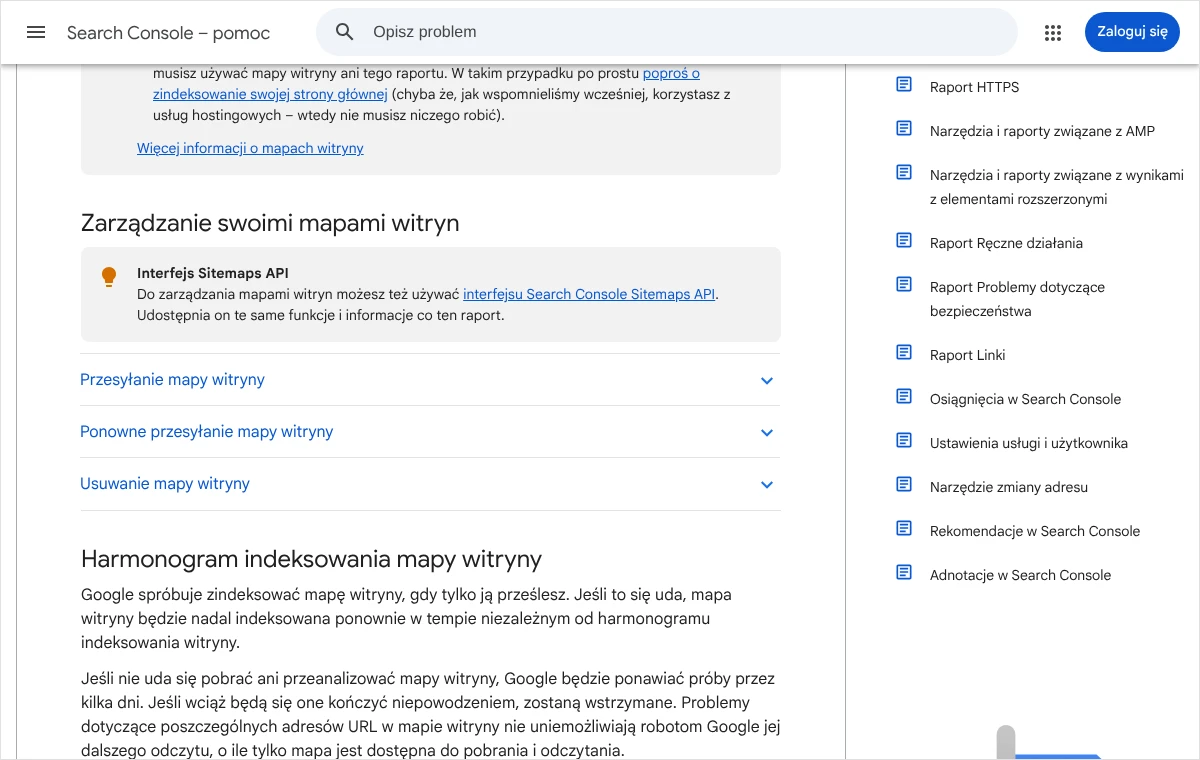
Task: Open Raport HTTPS article
Action: click(x=974, y=87)
